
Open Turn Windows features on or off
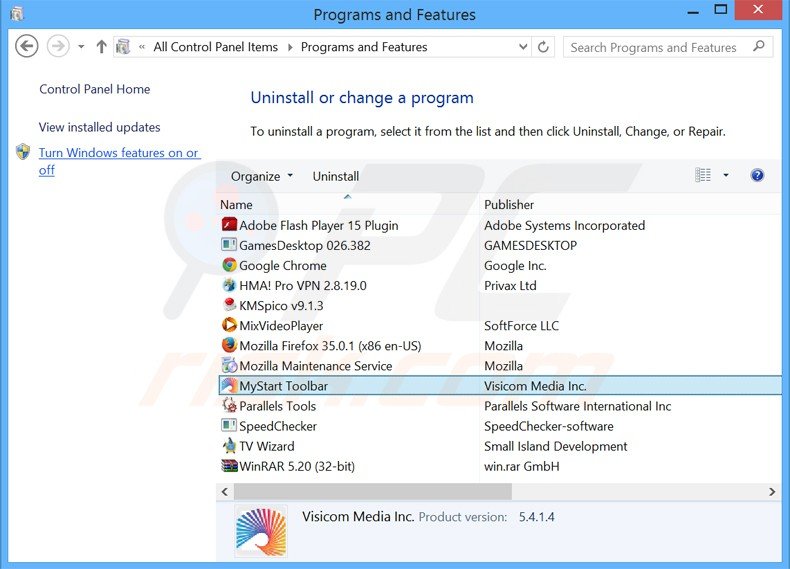tap(119, 161)
